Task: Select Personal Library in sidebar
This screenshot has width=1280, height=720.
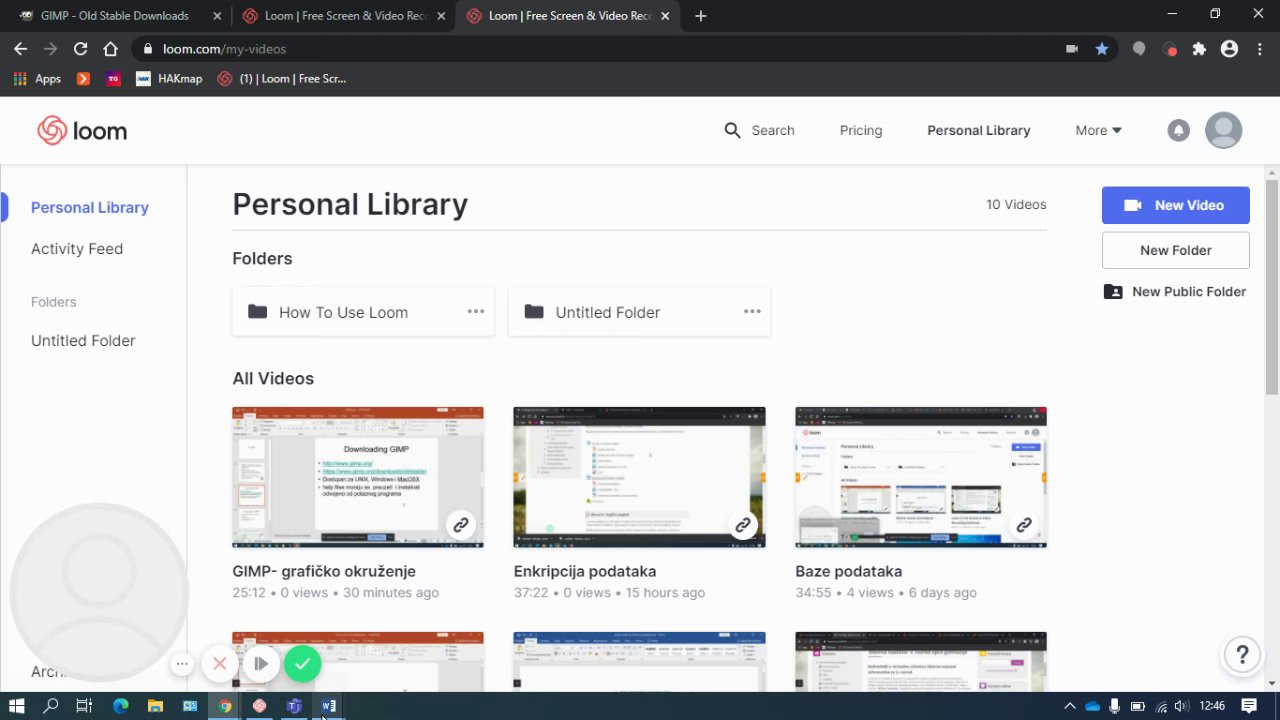Action: 90,207
